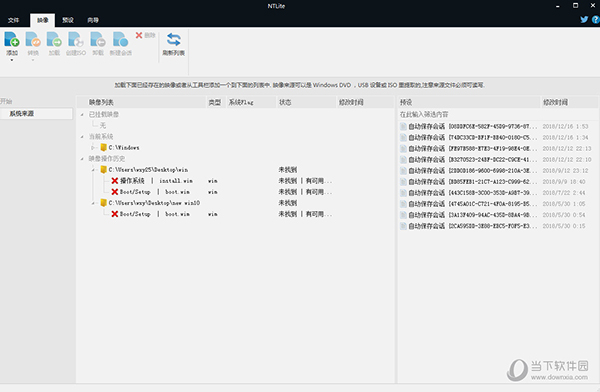Collapse the C:\Users\wxy\Desktop\new win10 node

tap(93, 203)
